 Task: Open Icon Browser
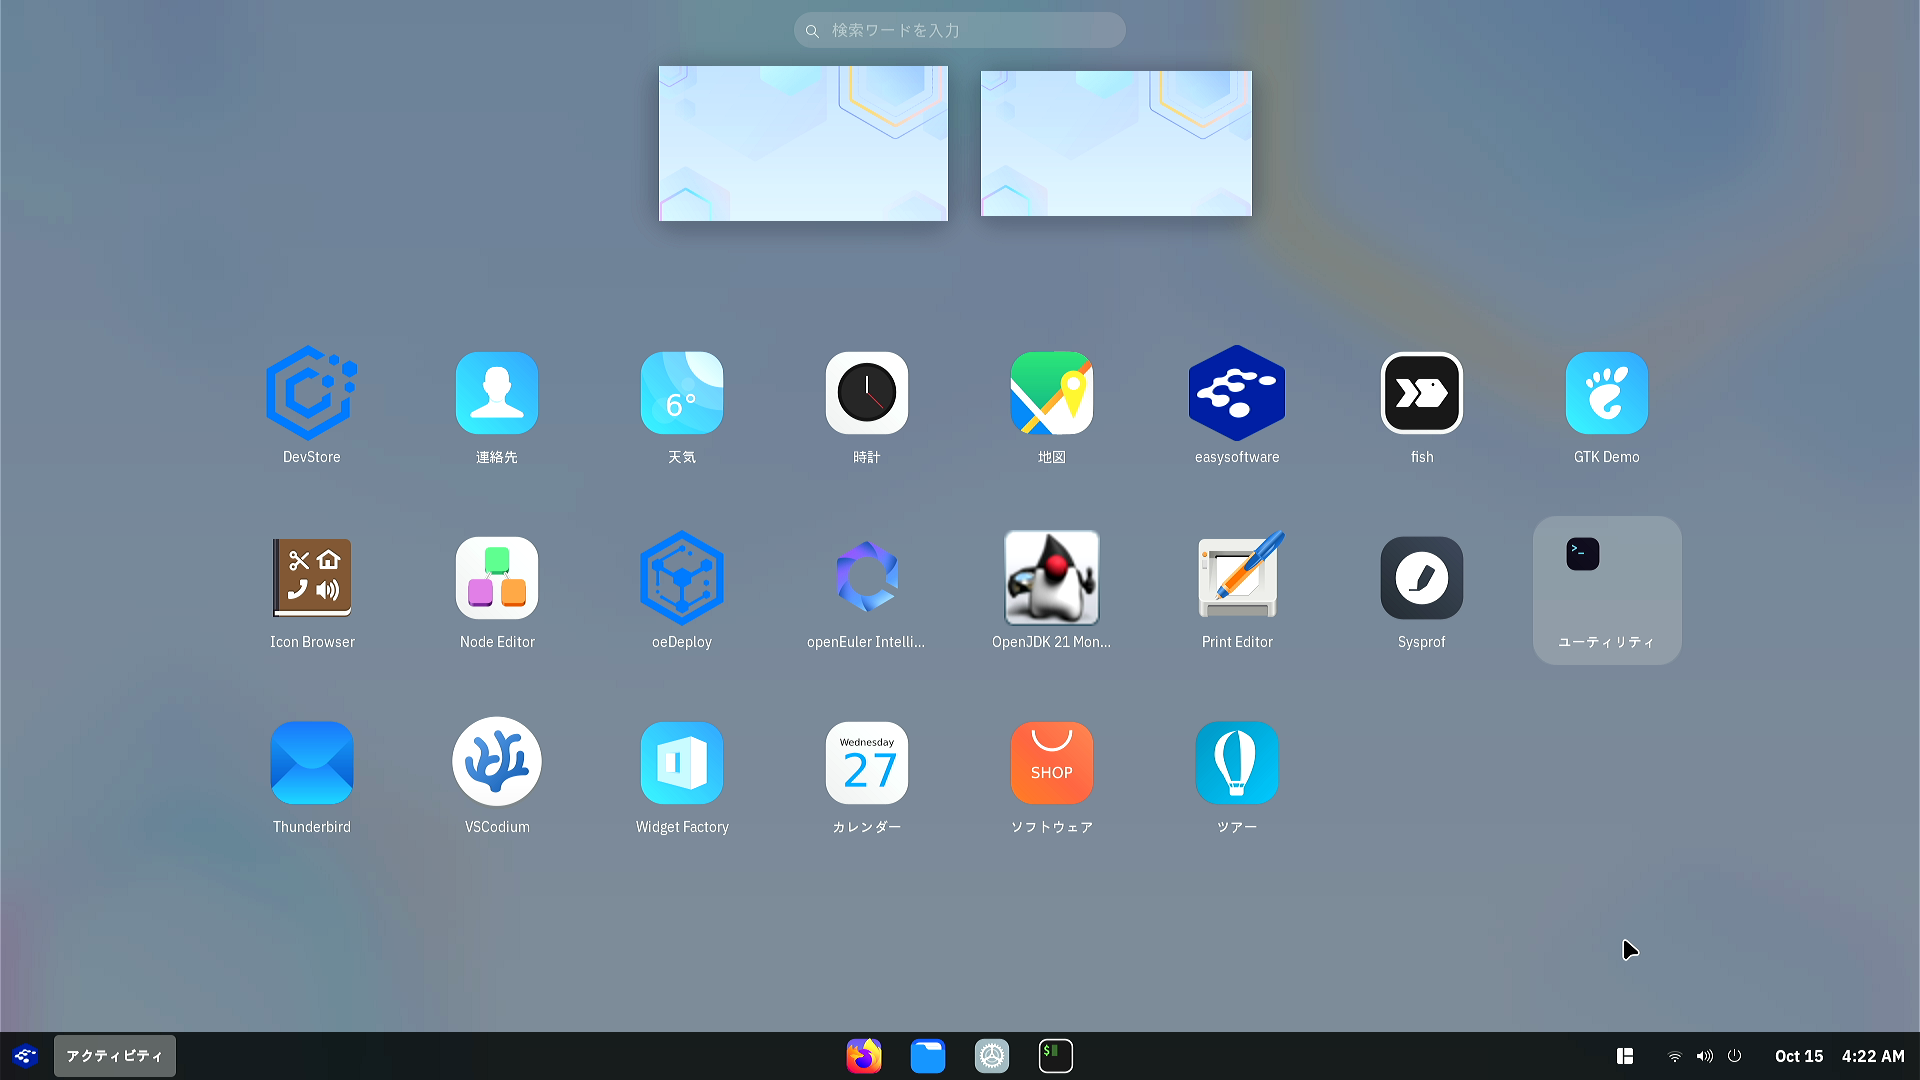pyautogui.click(x=311, y=579)
